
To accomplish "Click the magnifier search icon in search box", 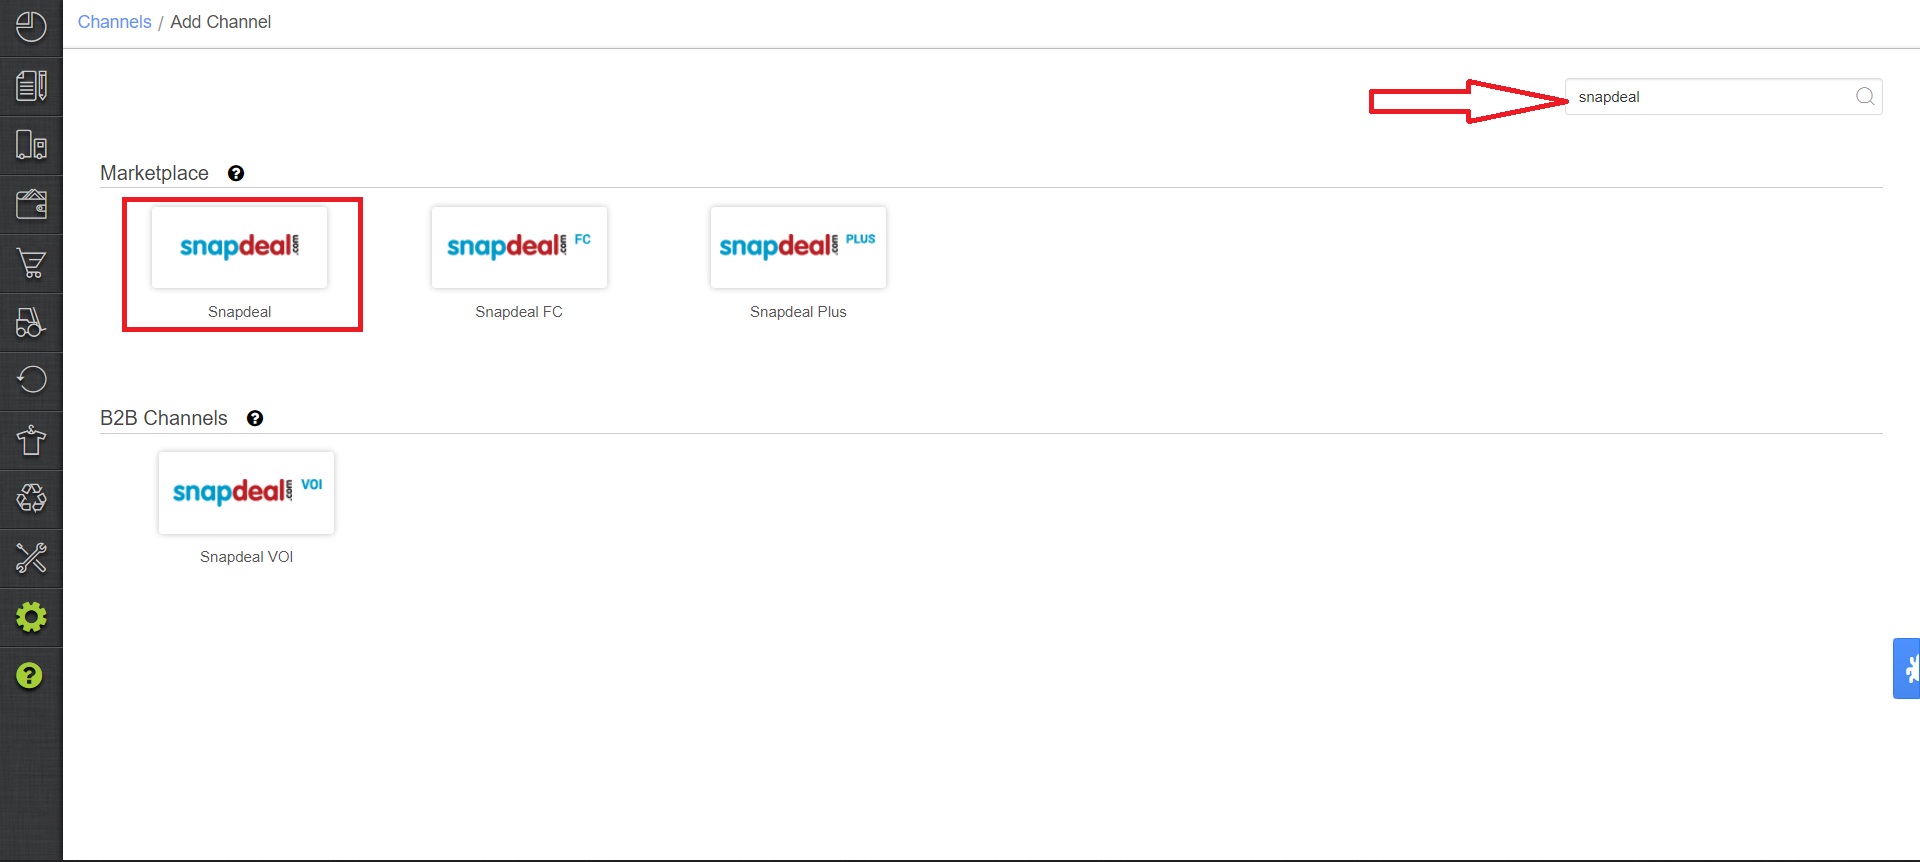I will tap(1865, 96).
